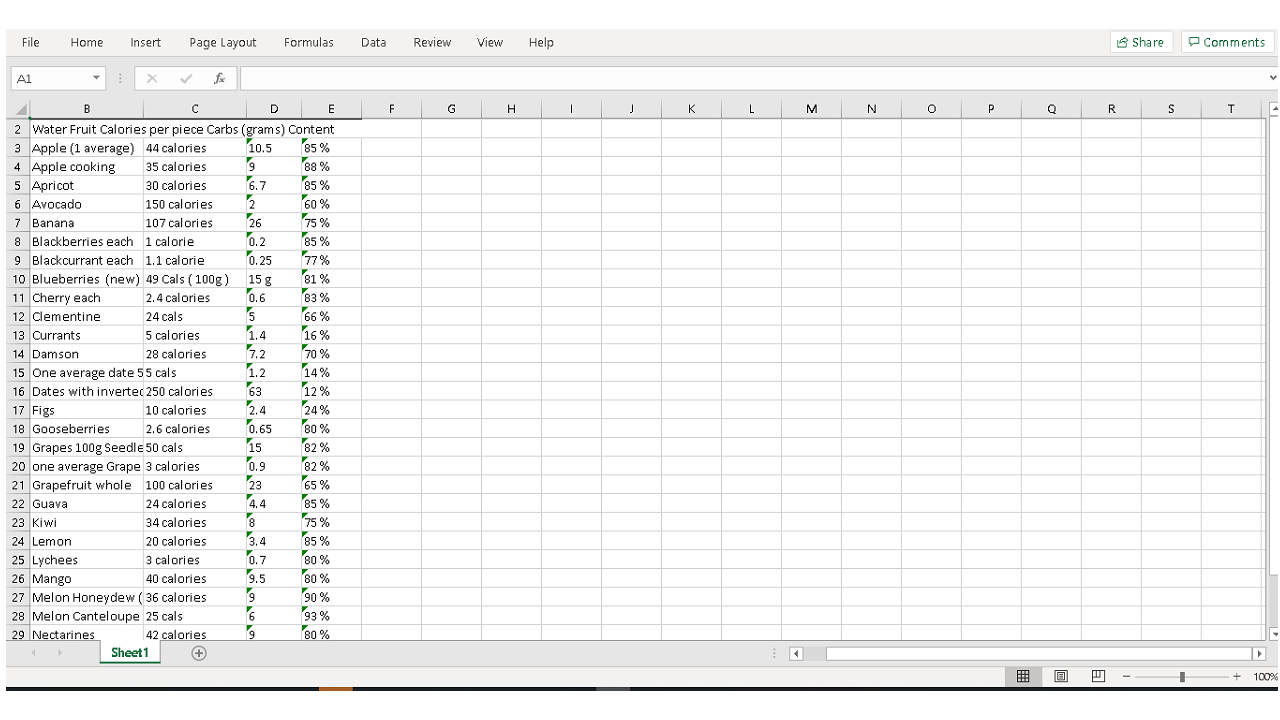The width and height of the screenshot is (1280, 720).
Task: Zoom in with the plus button
Action: 1237,677
